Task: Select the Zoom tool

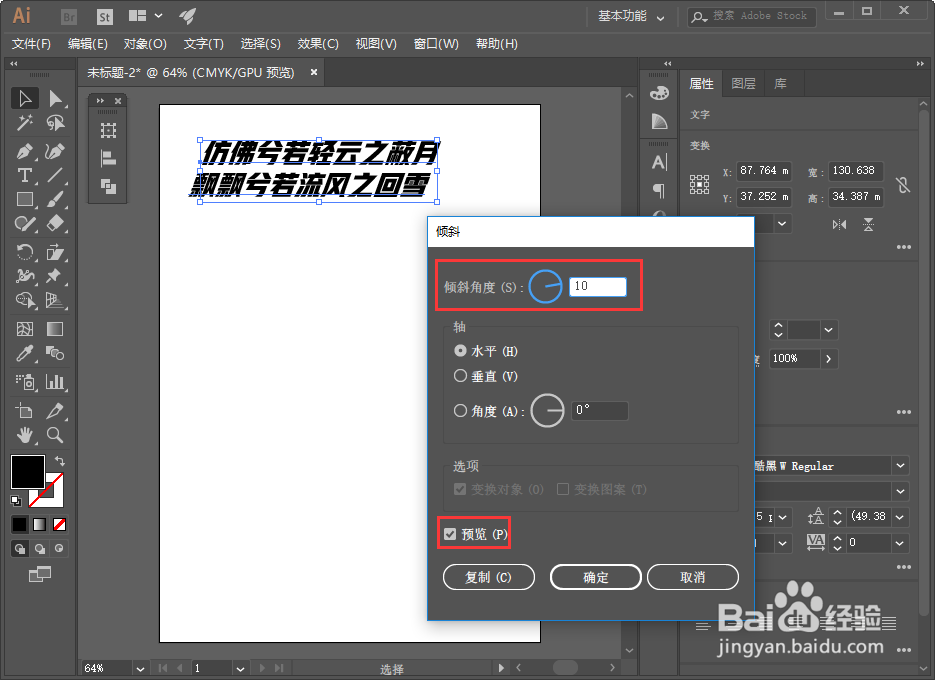Action: (x=53, y=434)
